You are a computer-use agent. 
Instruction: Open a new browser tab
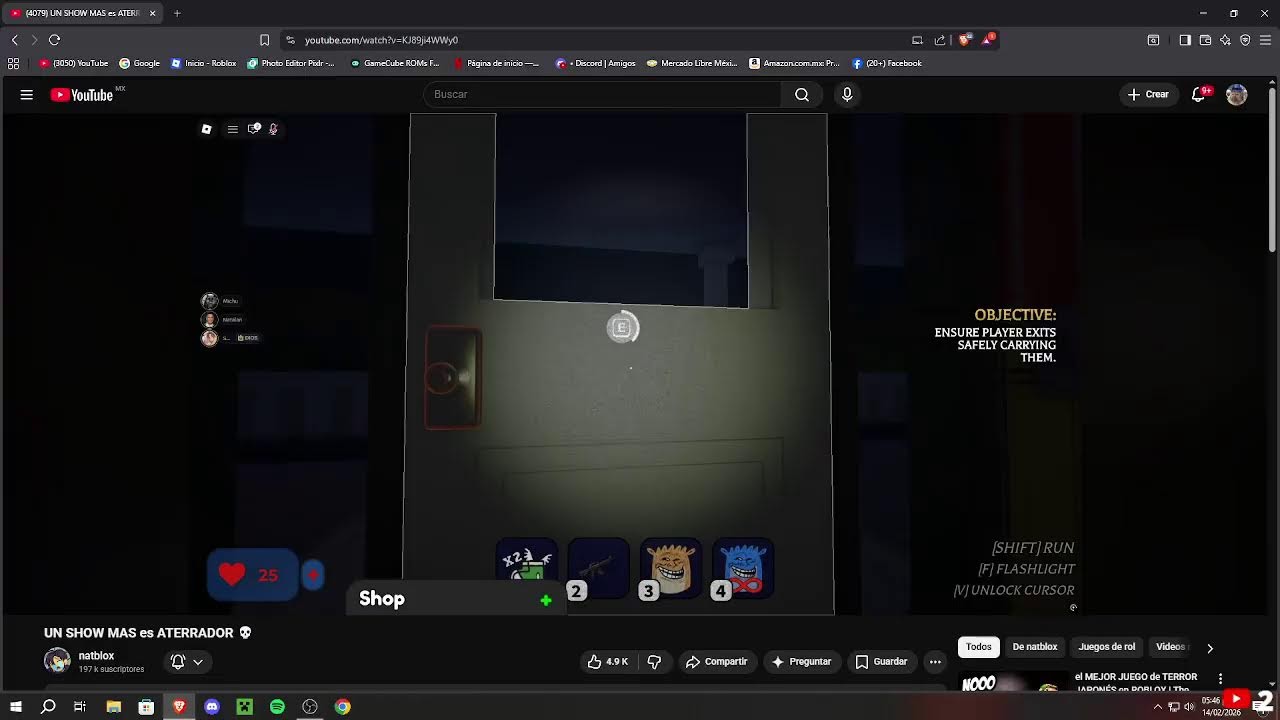pos(177,13)
